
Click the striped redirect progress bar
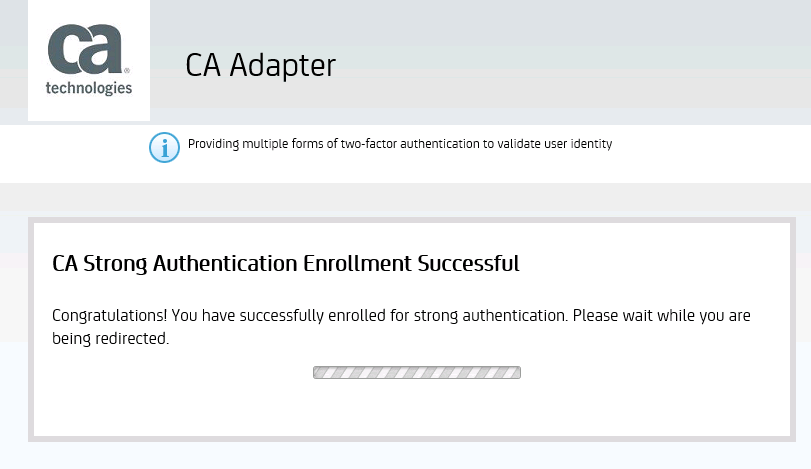coord(417,372)
